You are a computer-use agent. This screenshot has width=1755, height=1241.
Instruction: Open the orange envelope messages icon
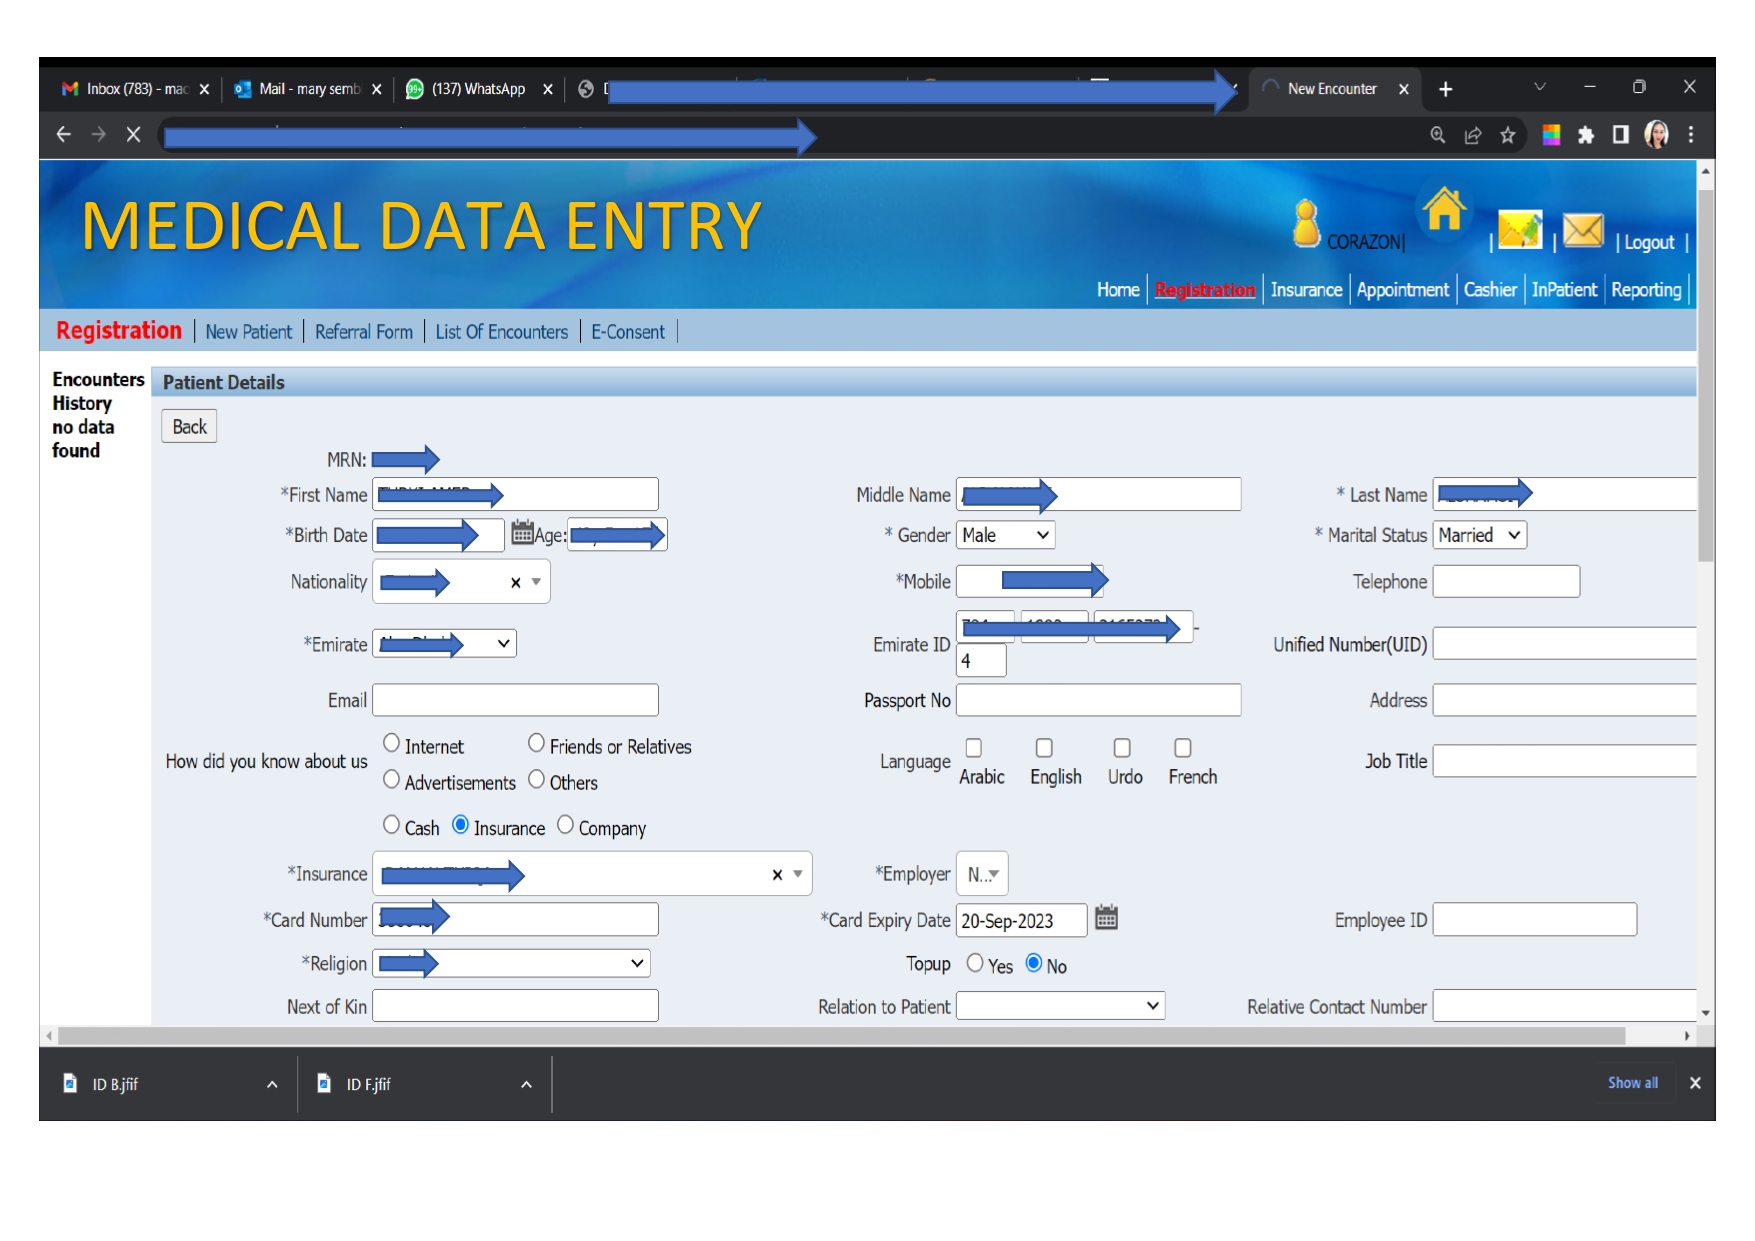1583,230
